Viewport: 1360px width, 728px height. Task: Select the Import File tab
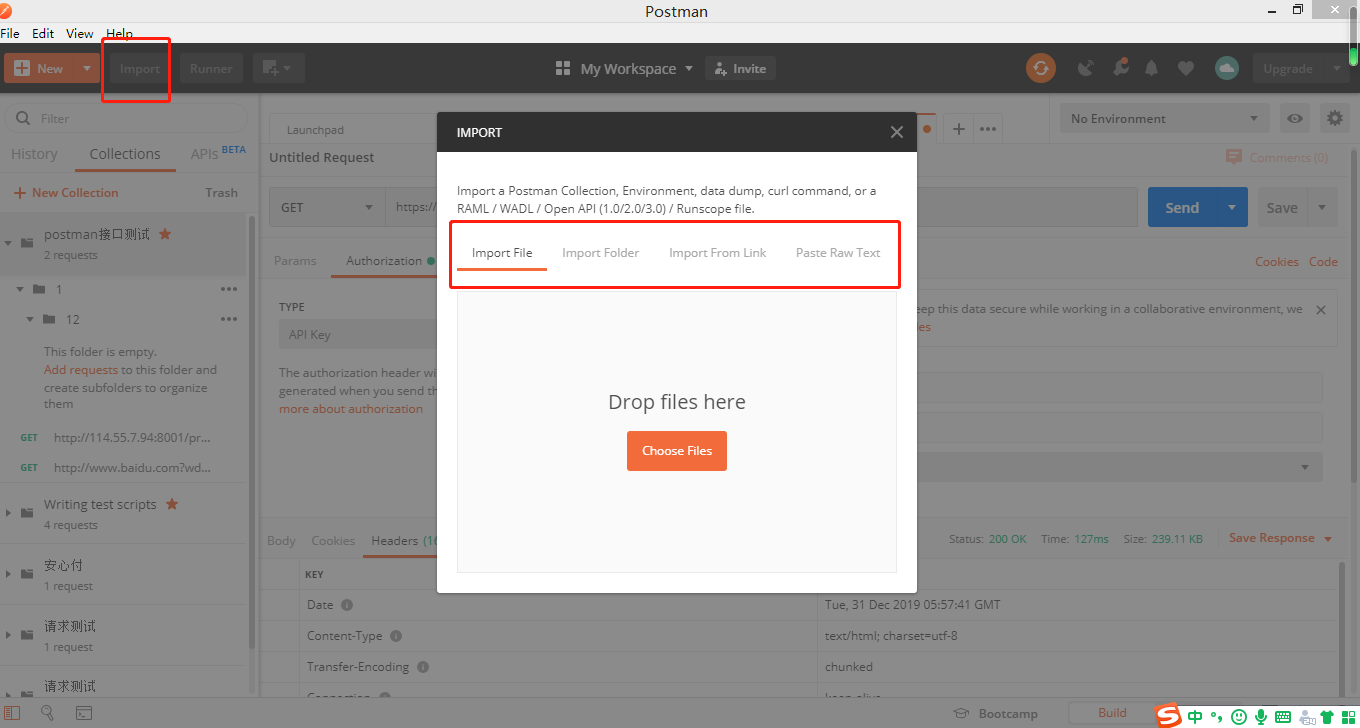[x=502, y=252]
